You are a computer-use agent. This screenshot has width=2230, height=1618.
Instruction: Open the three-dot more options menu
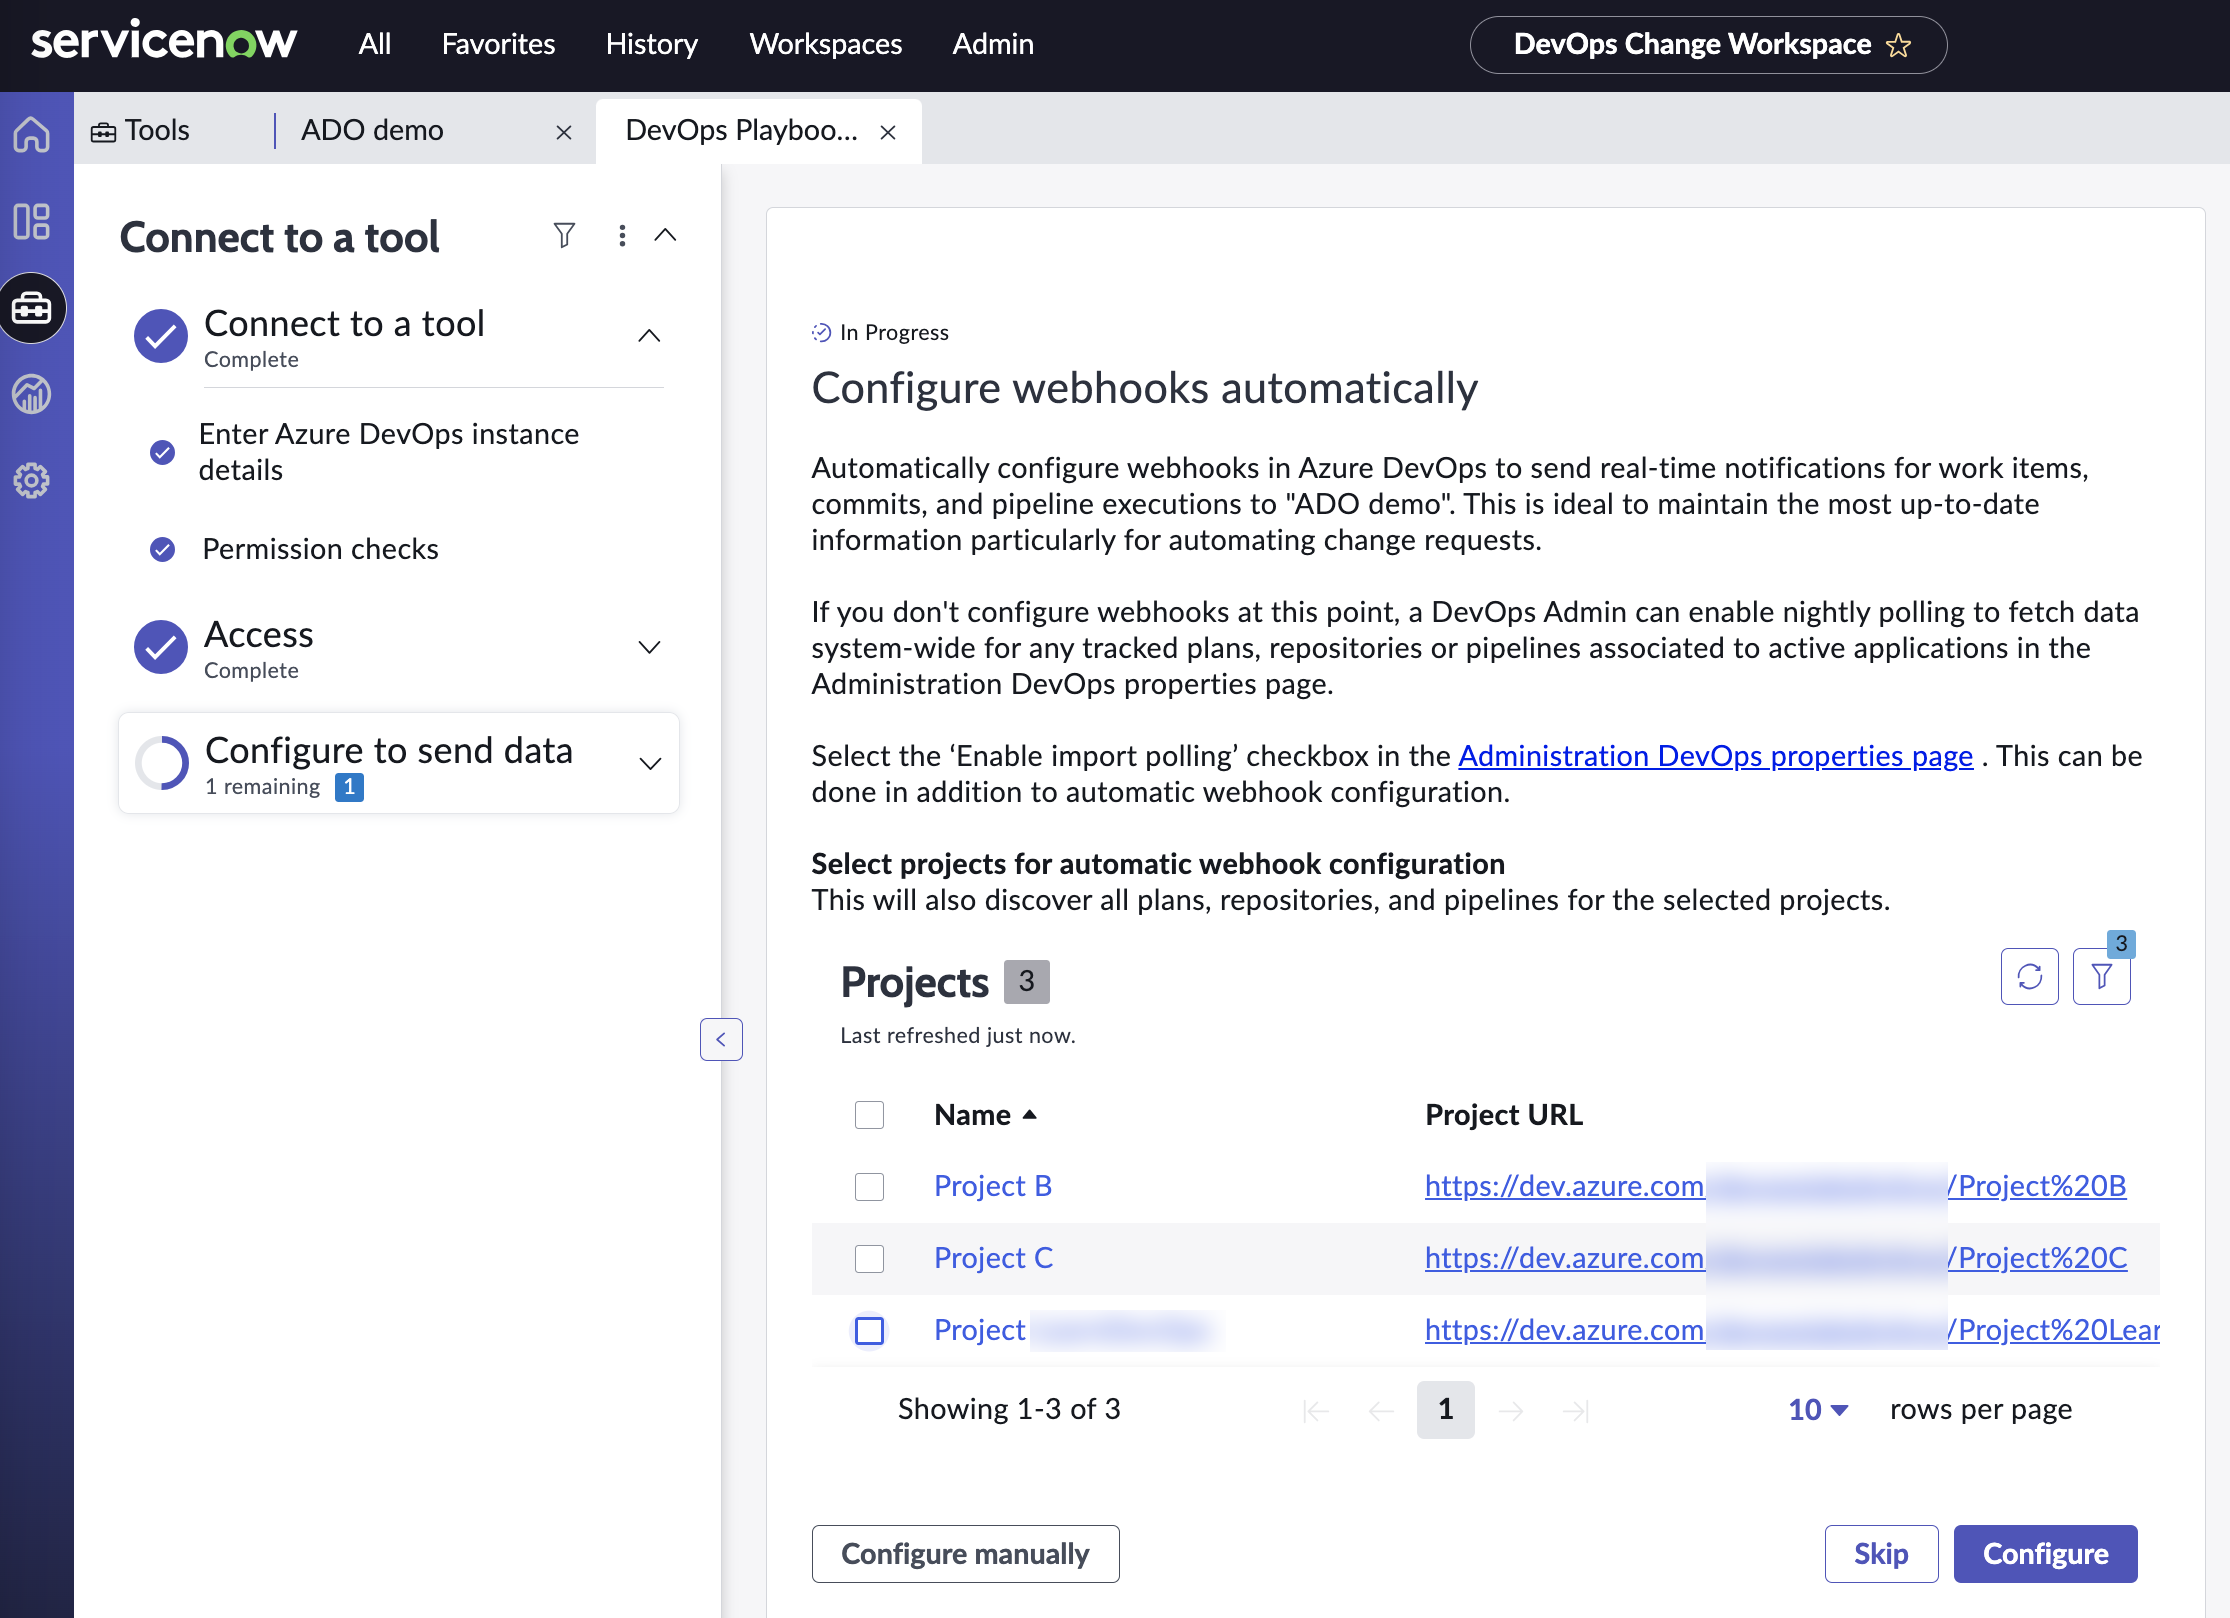tap(622, 235)
